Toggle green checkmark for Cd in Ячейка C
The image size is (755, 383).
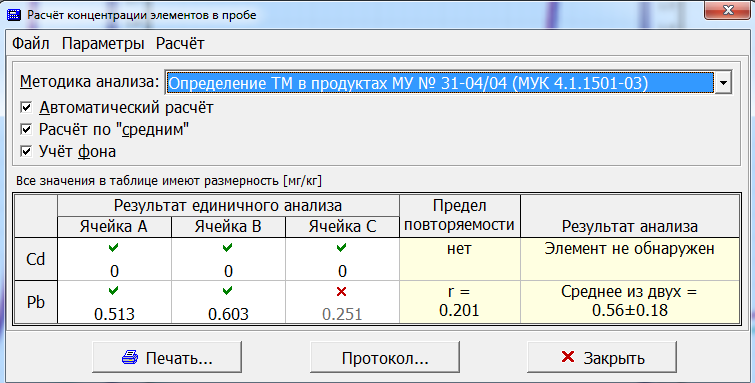coord(341,248)
